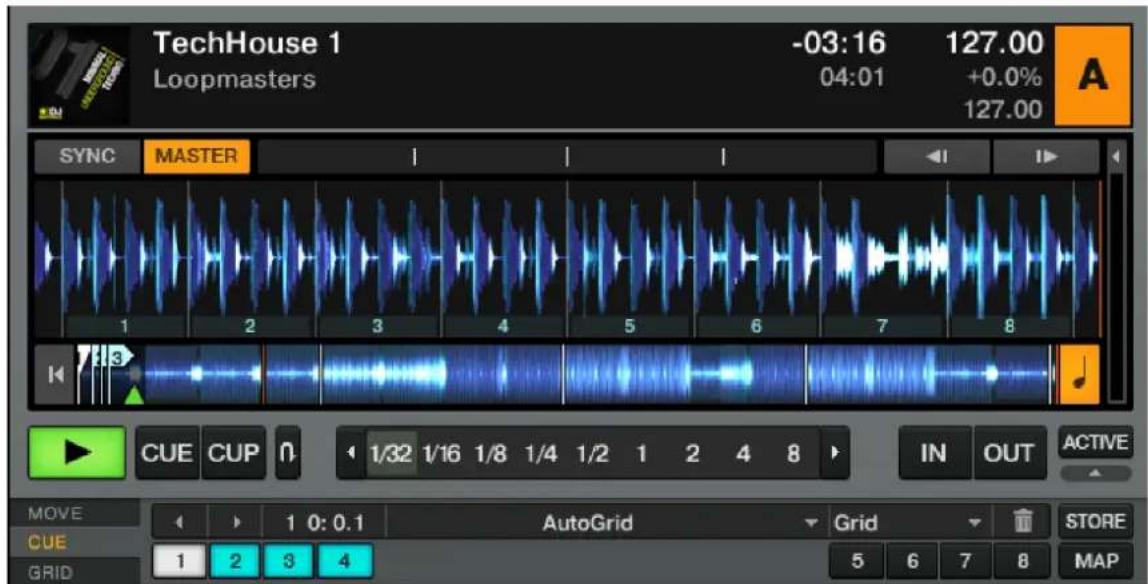This screenshot has width=1148, height=584.
Task: Nudge tempo back with the left bend arrow
Action: [x=937, y=157]
